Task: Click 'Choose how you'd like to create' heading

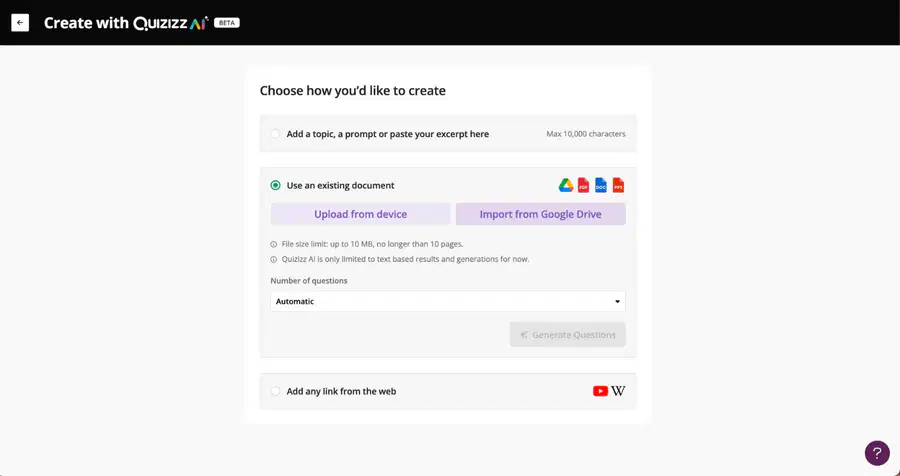Action: pos(352,91)
